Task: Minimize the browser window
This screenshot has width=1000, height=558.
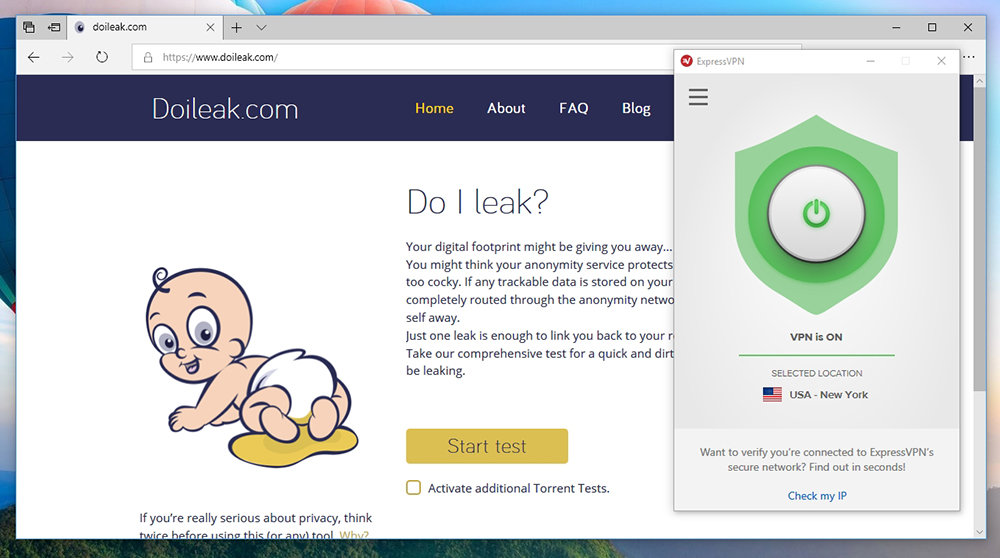Action: tap(896, 27)
